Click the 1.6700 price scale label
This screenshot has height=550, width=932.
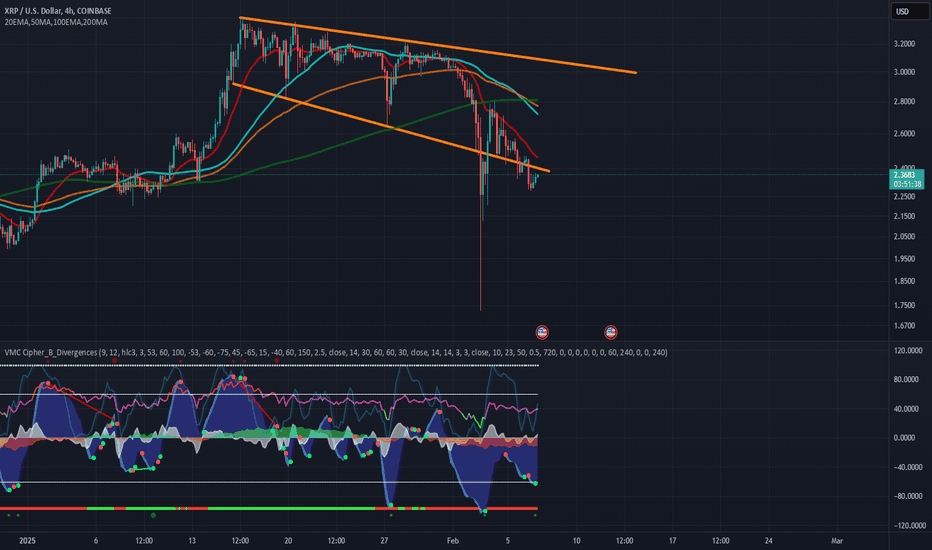(x=904, y=326)
